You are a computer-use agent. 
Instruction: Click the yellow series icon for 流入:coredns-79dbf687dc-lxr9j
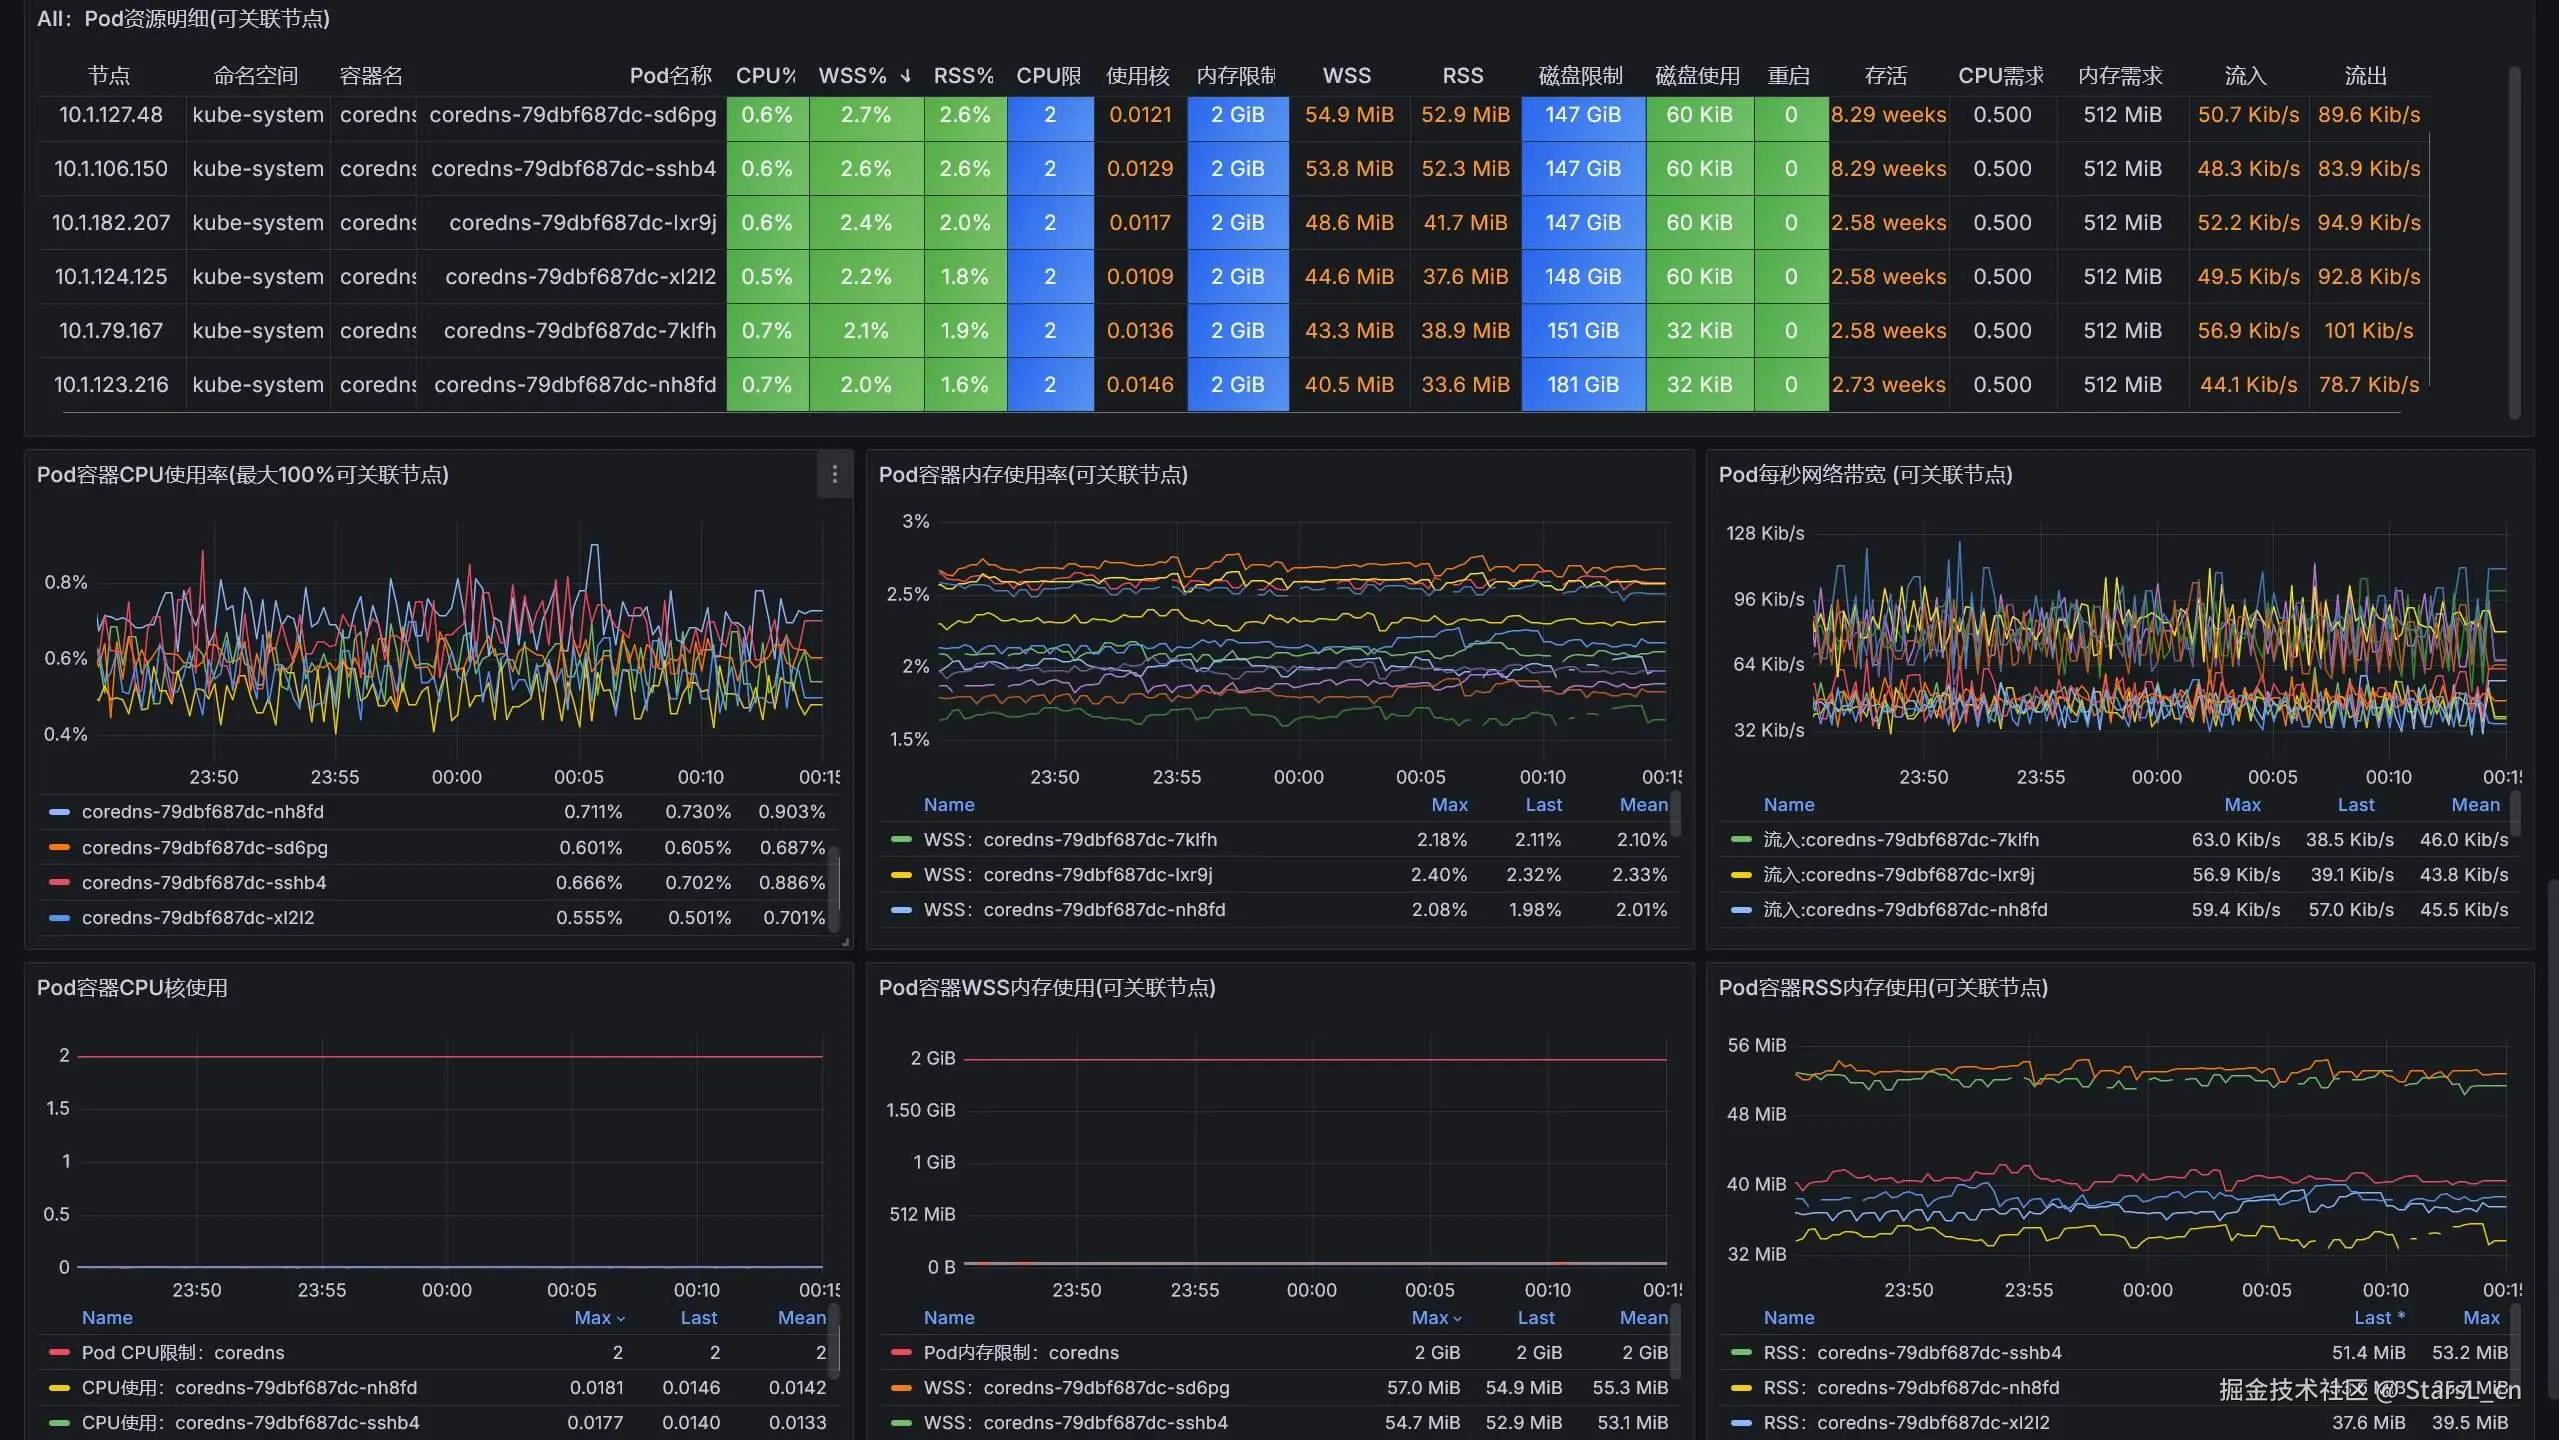[1741, 875]
